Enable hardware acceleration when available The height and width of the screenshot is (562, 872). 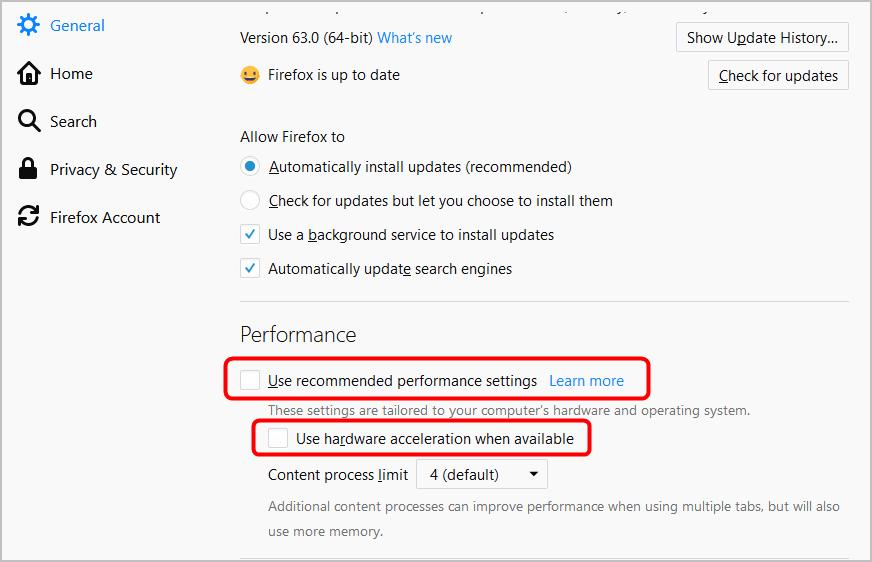pyautogui.click(x=278, y=438)
